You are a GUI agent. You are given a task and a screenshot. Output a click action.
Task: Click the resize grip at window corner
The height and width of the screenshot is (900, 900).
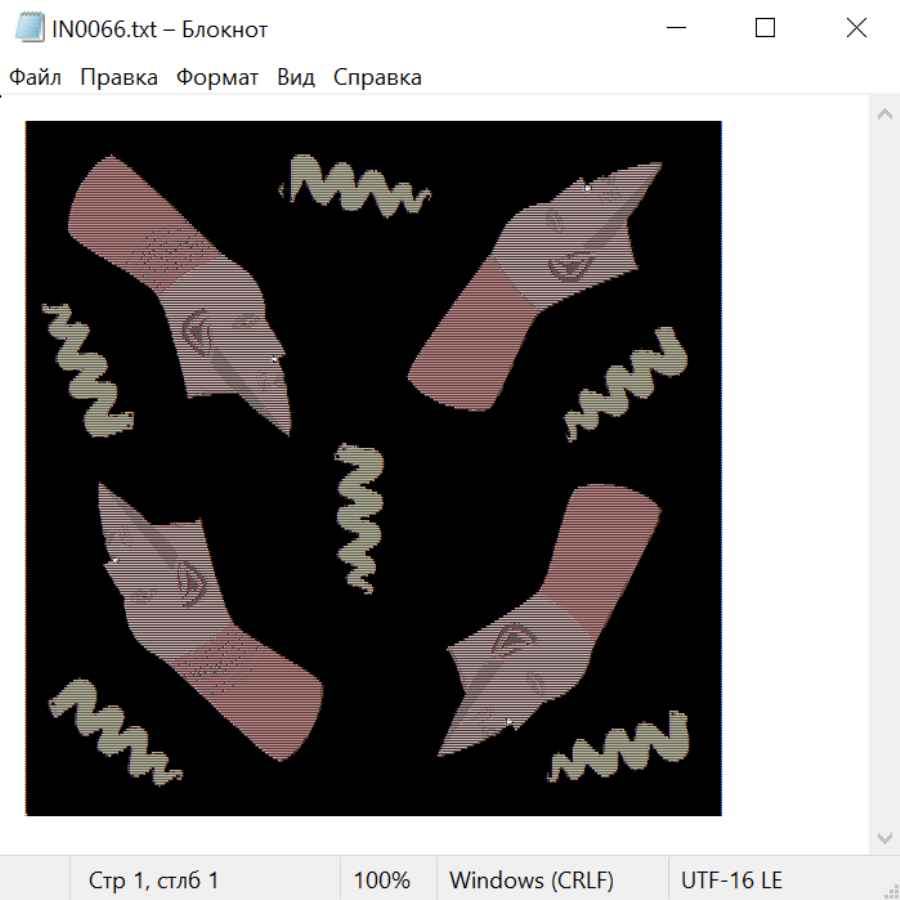(x=890, y=890)
